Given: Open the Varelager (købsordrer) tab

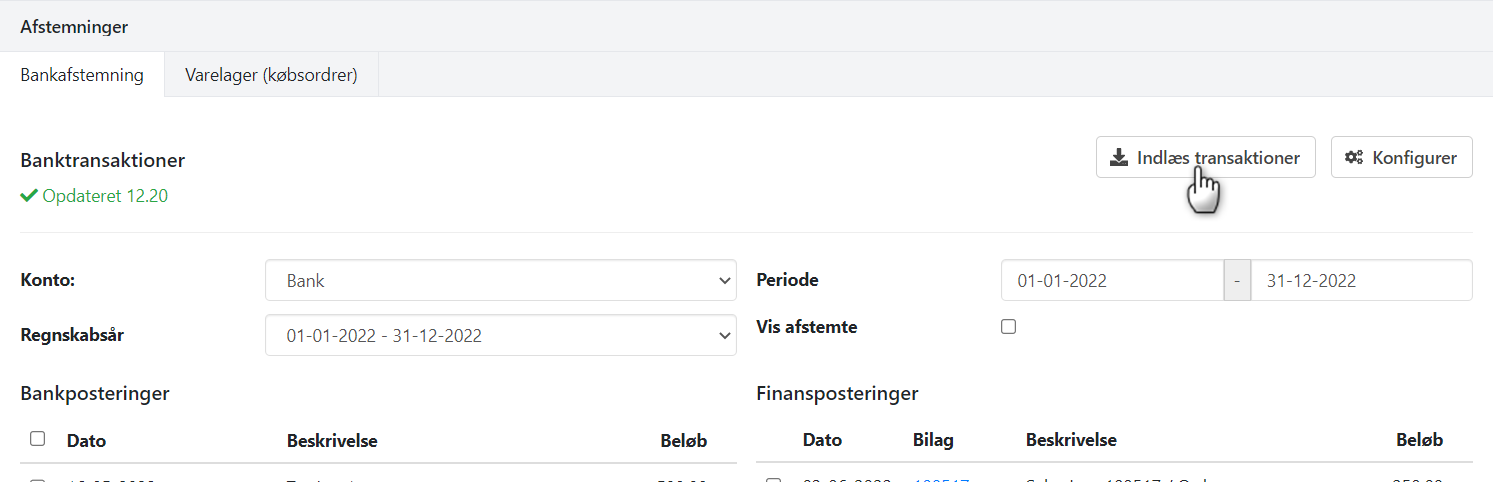Looking at the screenshot, I should click(x=271, y=75).
